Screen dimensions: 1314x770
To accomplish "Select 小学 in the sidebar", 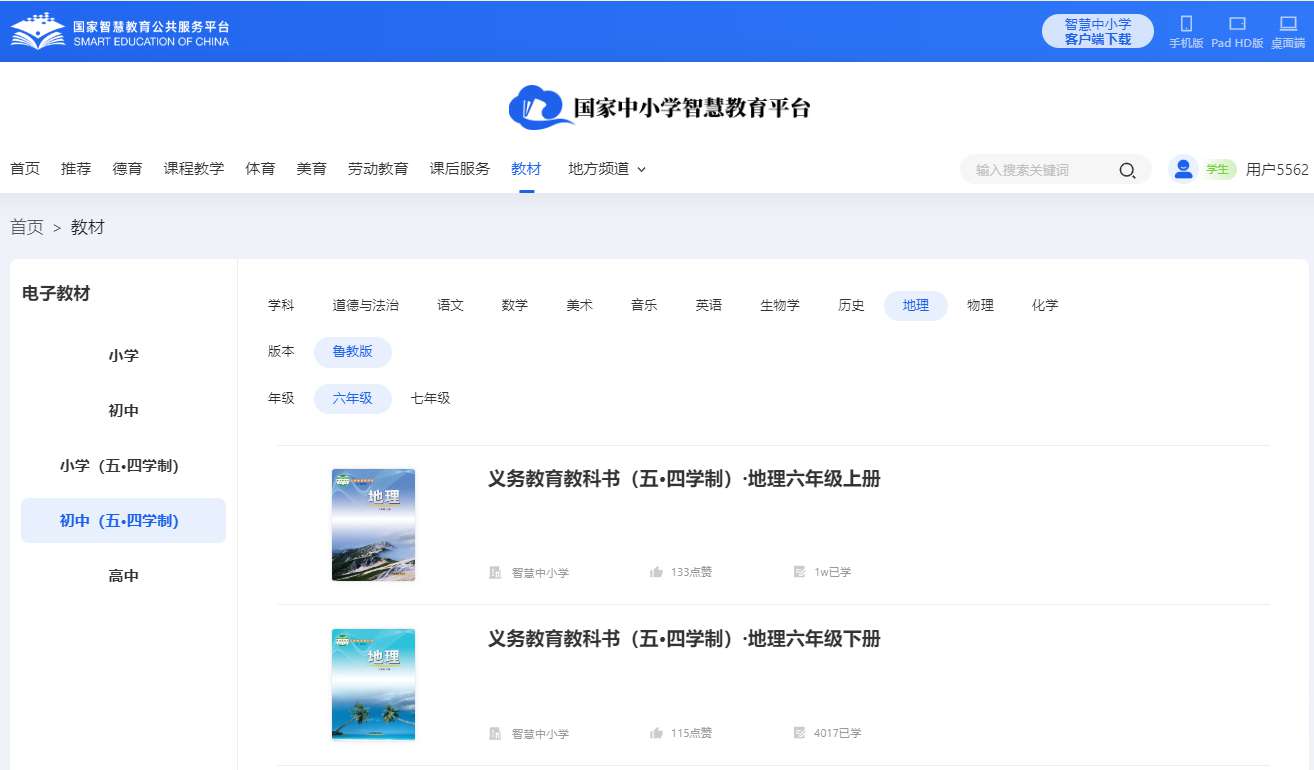I will (x=124, y=355).
